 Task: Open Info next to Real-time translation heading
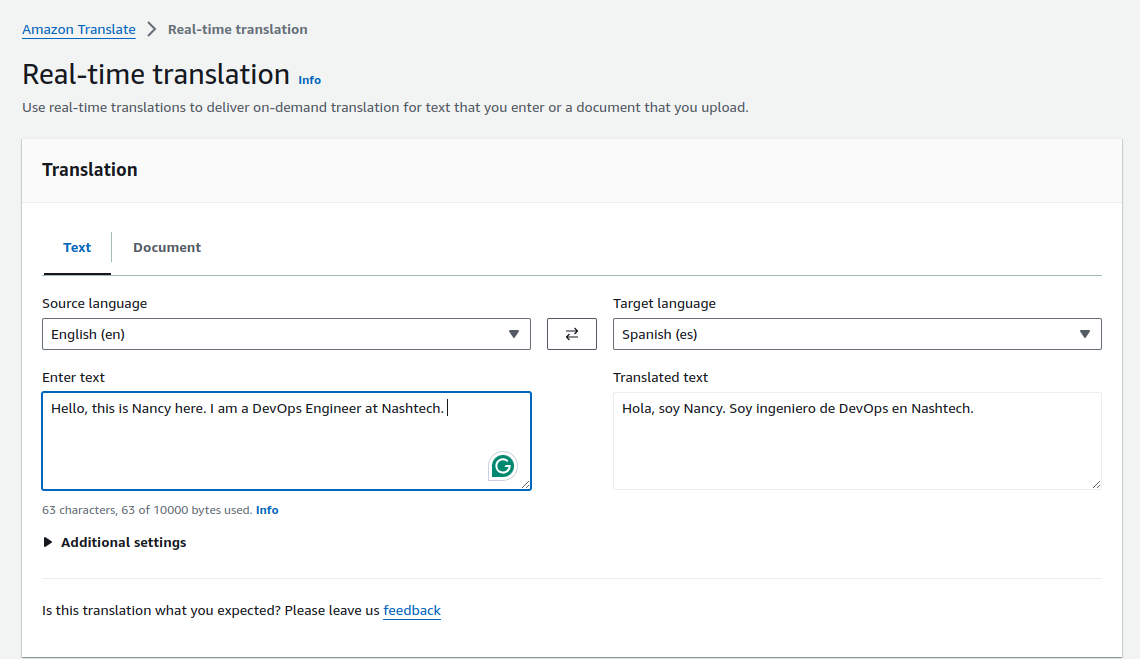[309, 80]
